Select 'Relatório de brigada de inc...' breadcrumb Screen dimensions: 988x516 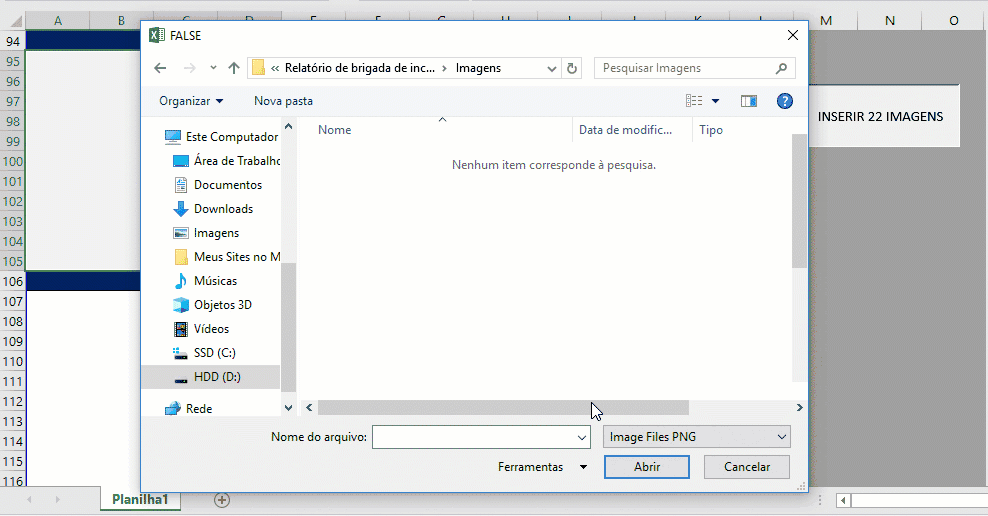(360, 68)
